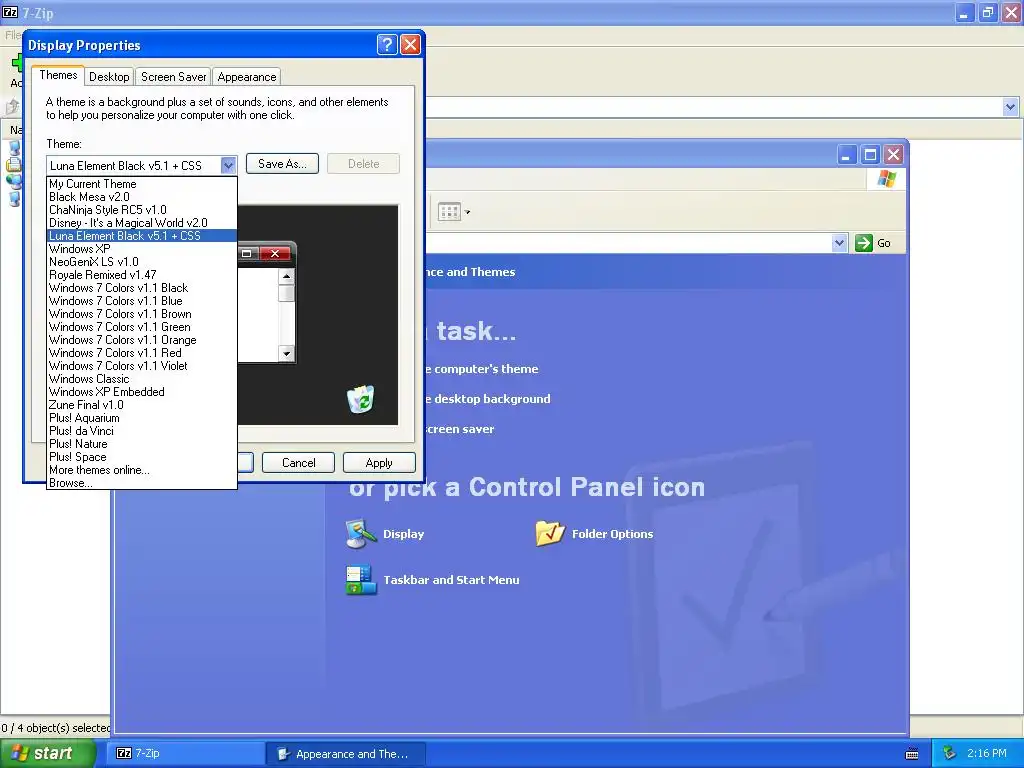The image size is (1024, 768).
Task: Open the Taskbar and Start Menu icon
Action: pos(360,579)
